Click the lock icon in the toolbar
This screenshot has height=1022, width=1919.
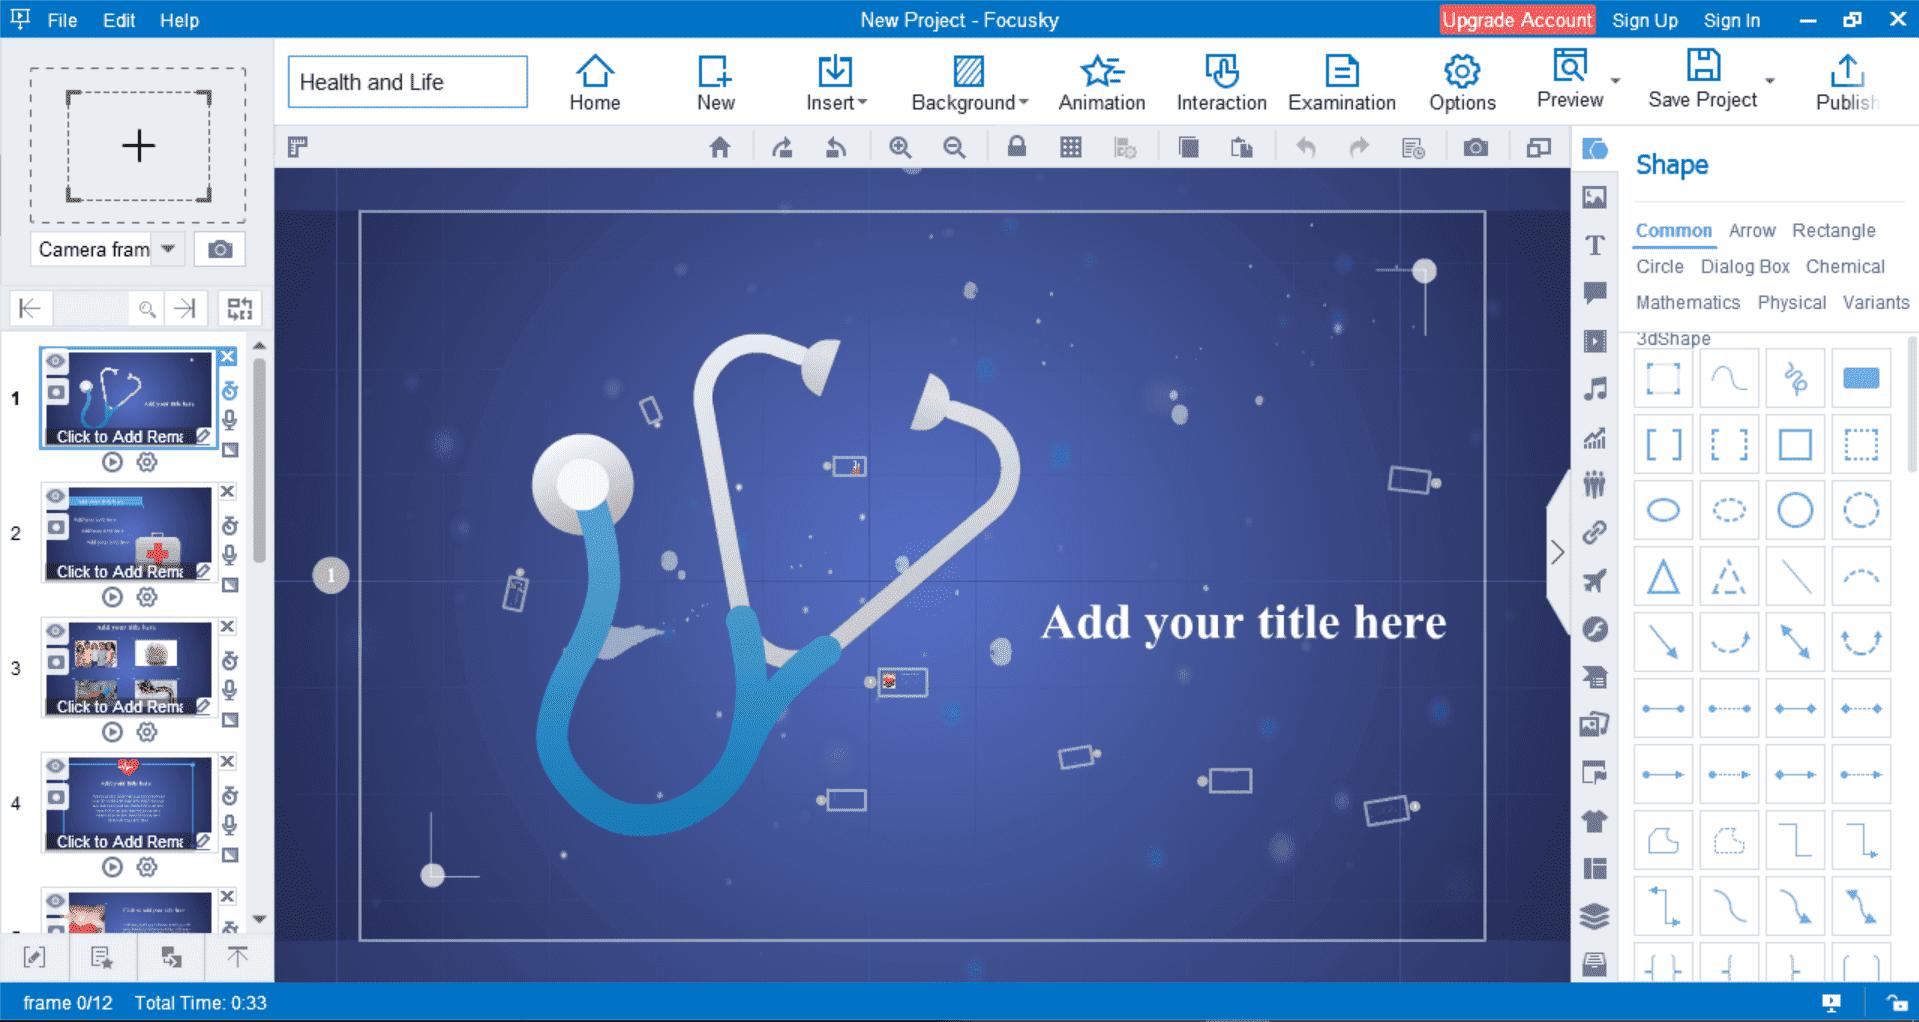(x=1018, y=147)
